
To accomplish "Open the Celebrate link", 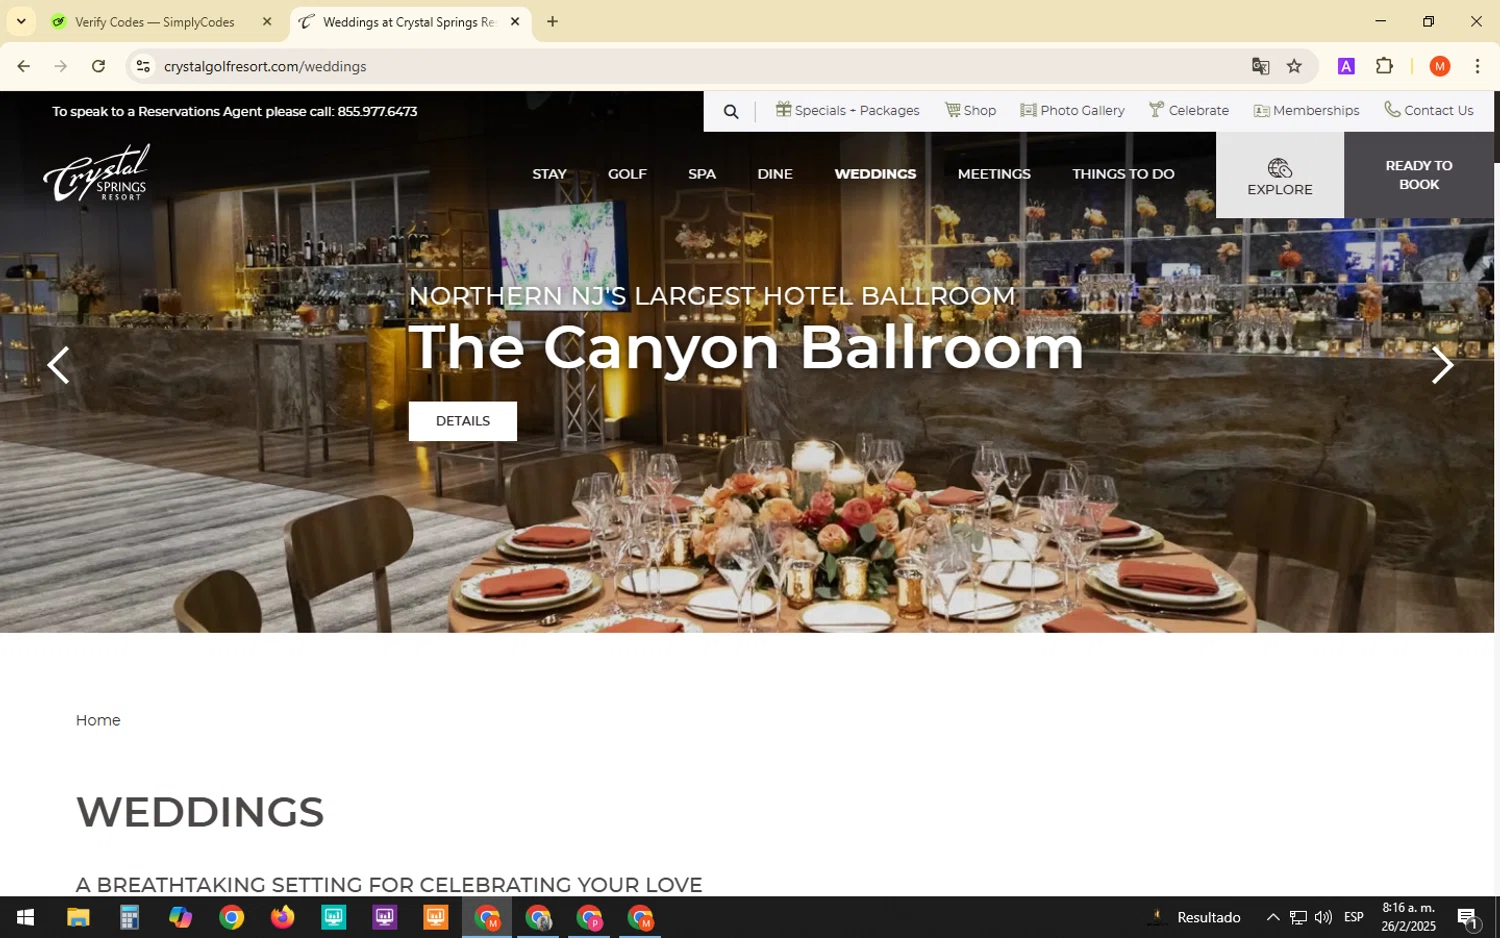I will coord(1188,110).
